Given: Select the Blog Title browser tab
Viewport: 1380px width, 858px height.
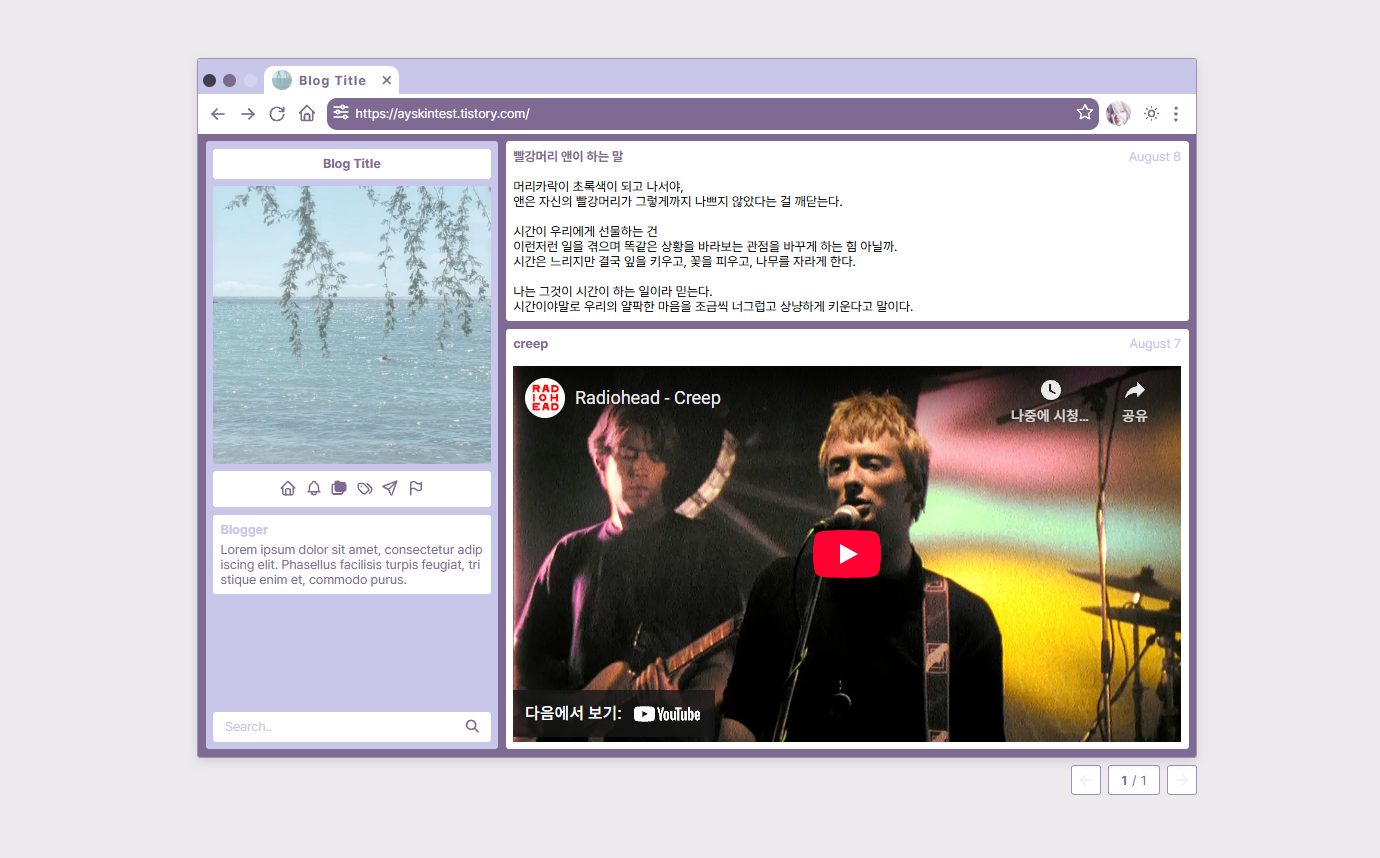Looking at the screenshot, I should coord(332,80).
